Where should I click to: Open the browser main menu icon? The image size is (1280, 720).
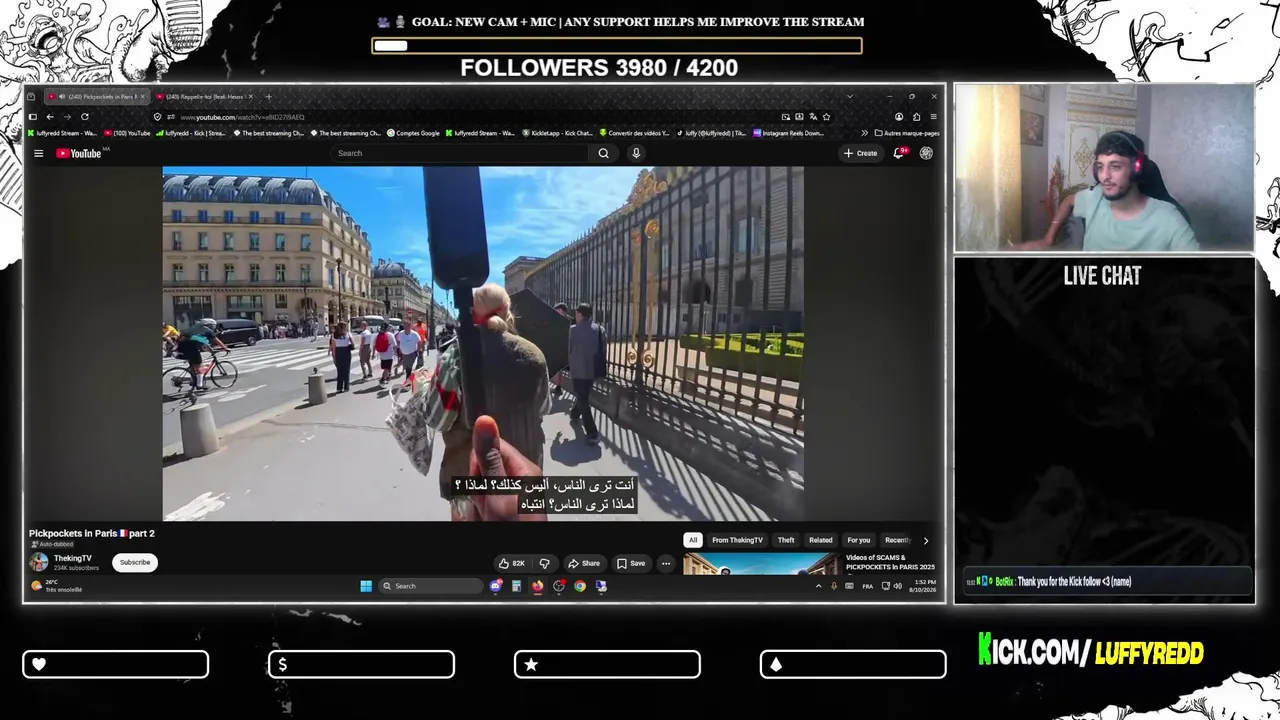click(934, 117)
